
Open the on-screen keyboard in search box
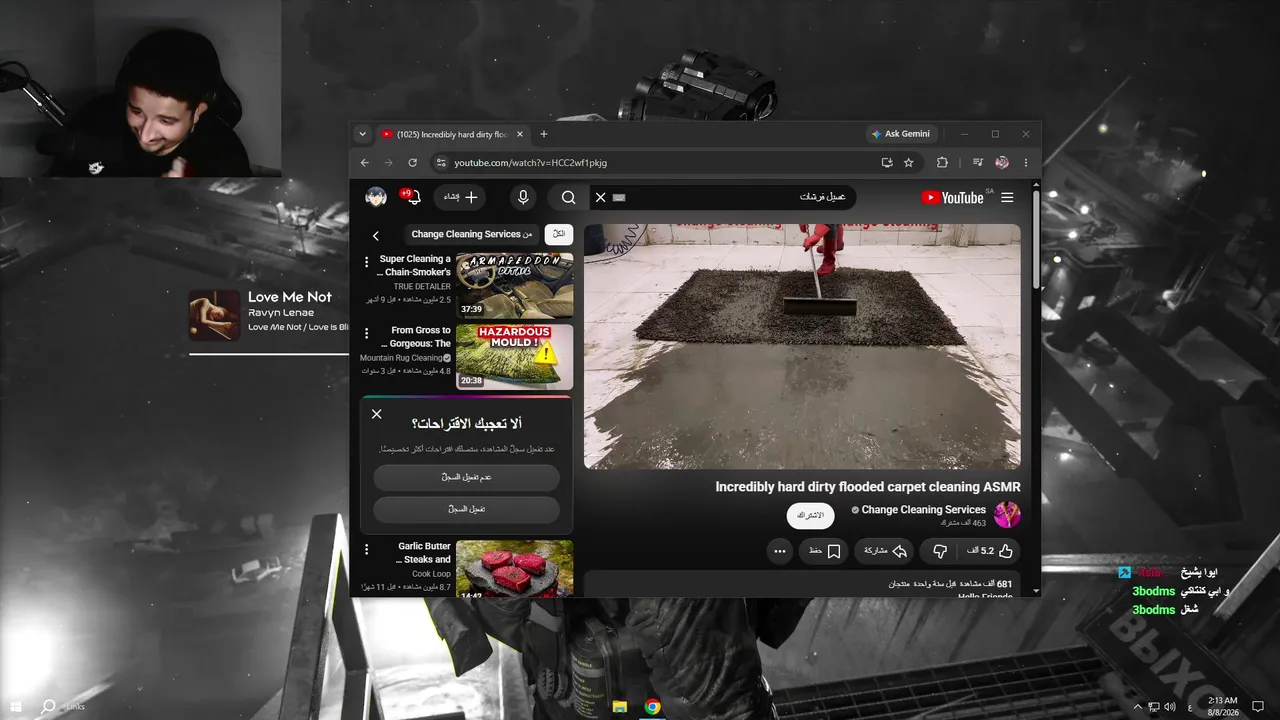pyautogui.click(x=618, y=198)
